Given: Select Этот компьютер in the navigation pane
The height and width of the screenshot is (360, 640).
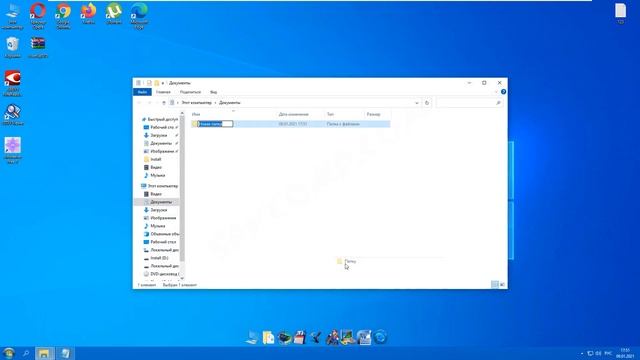Looking at the screenshot, I should [160, 186].
